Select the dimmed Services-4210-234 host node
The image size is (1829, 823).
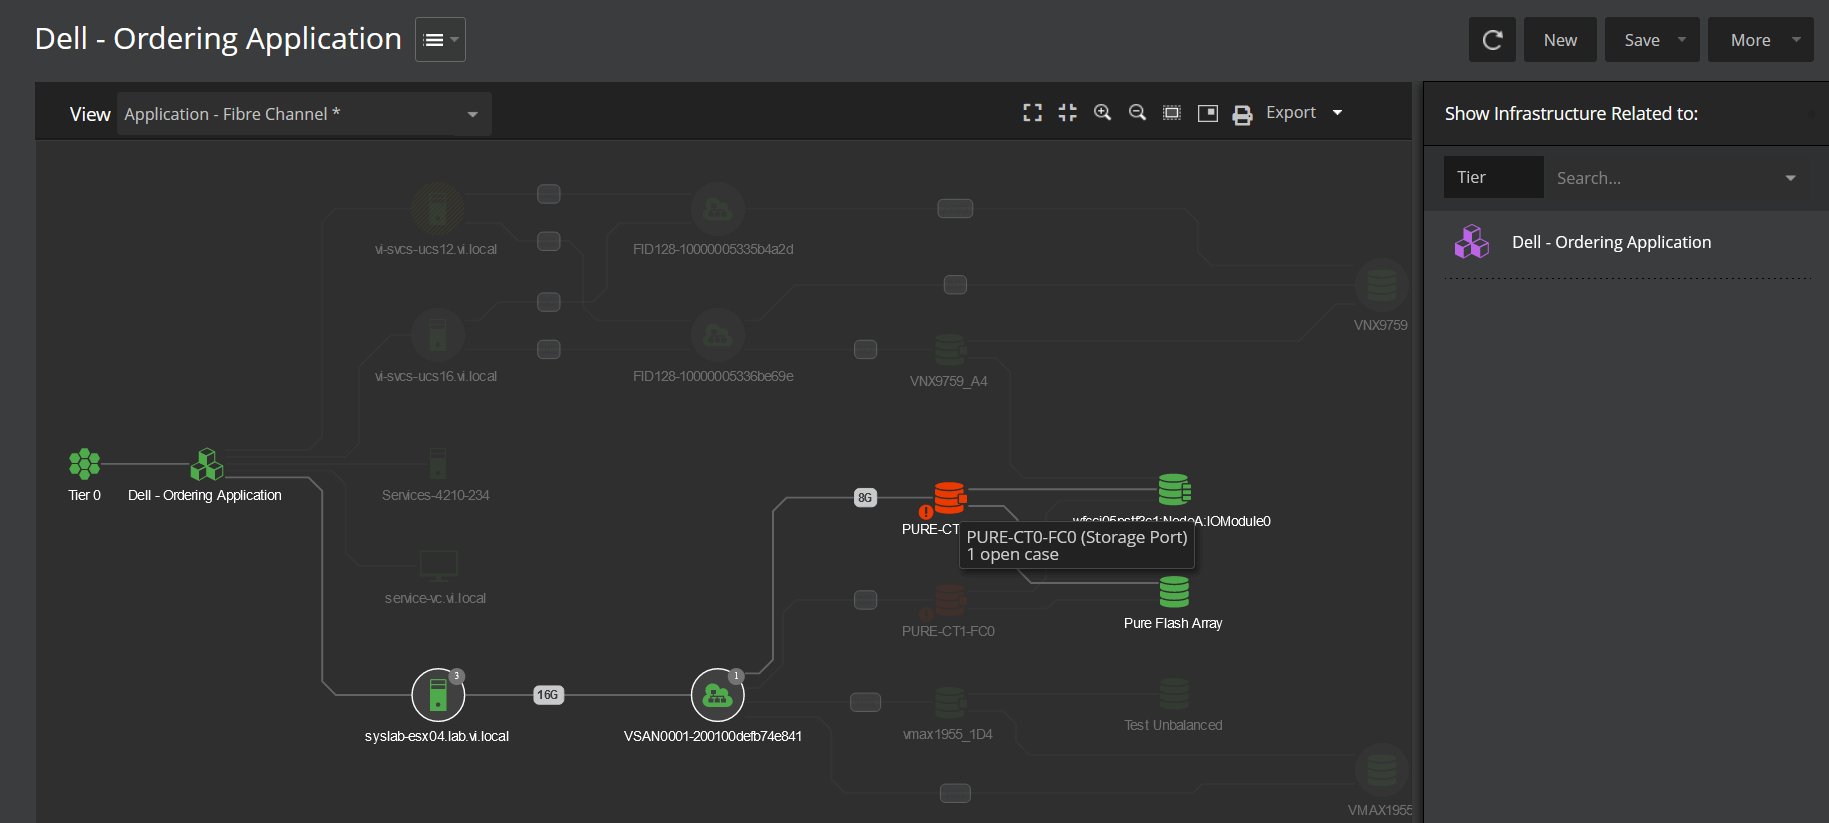(438, 464)
